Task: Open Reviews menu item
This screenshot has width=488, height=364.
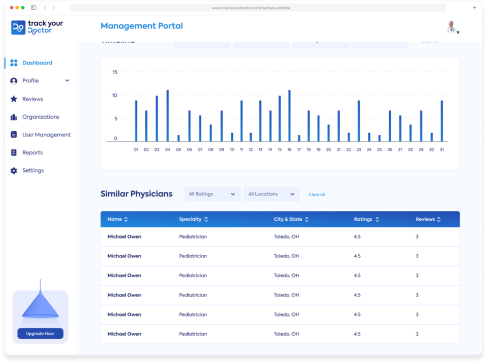Action: pos(33,99)
